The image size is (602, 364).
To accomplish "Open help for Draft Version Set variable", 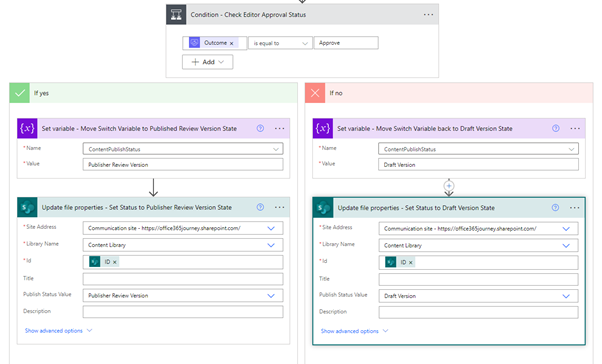I will [x=556, y=128].
